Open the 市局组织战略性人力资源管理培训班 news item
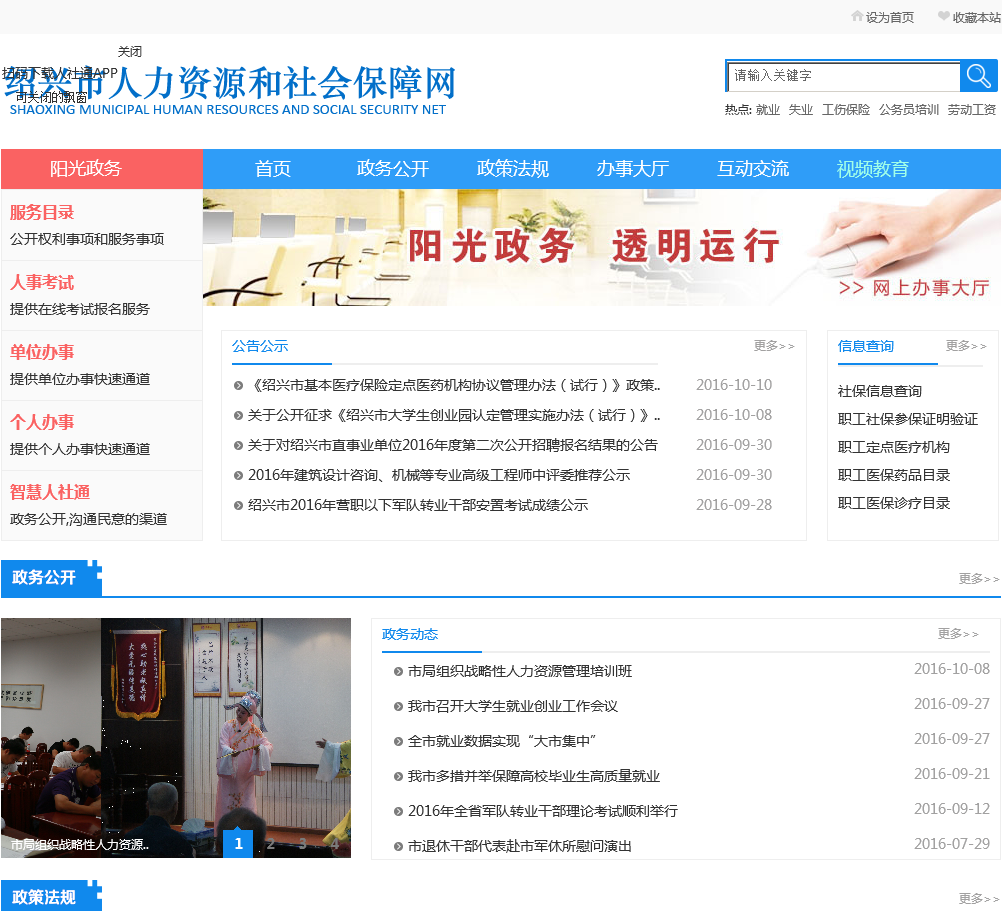 pyautogui.click(x=520, y=671)
